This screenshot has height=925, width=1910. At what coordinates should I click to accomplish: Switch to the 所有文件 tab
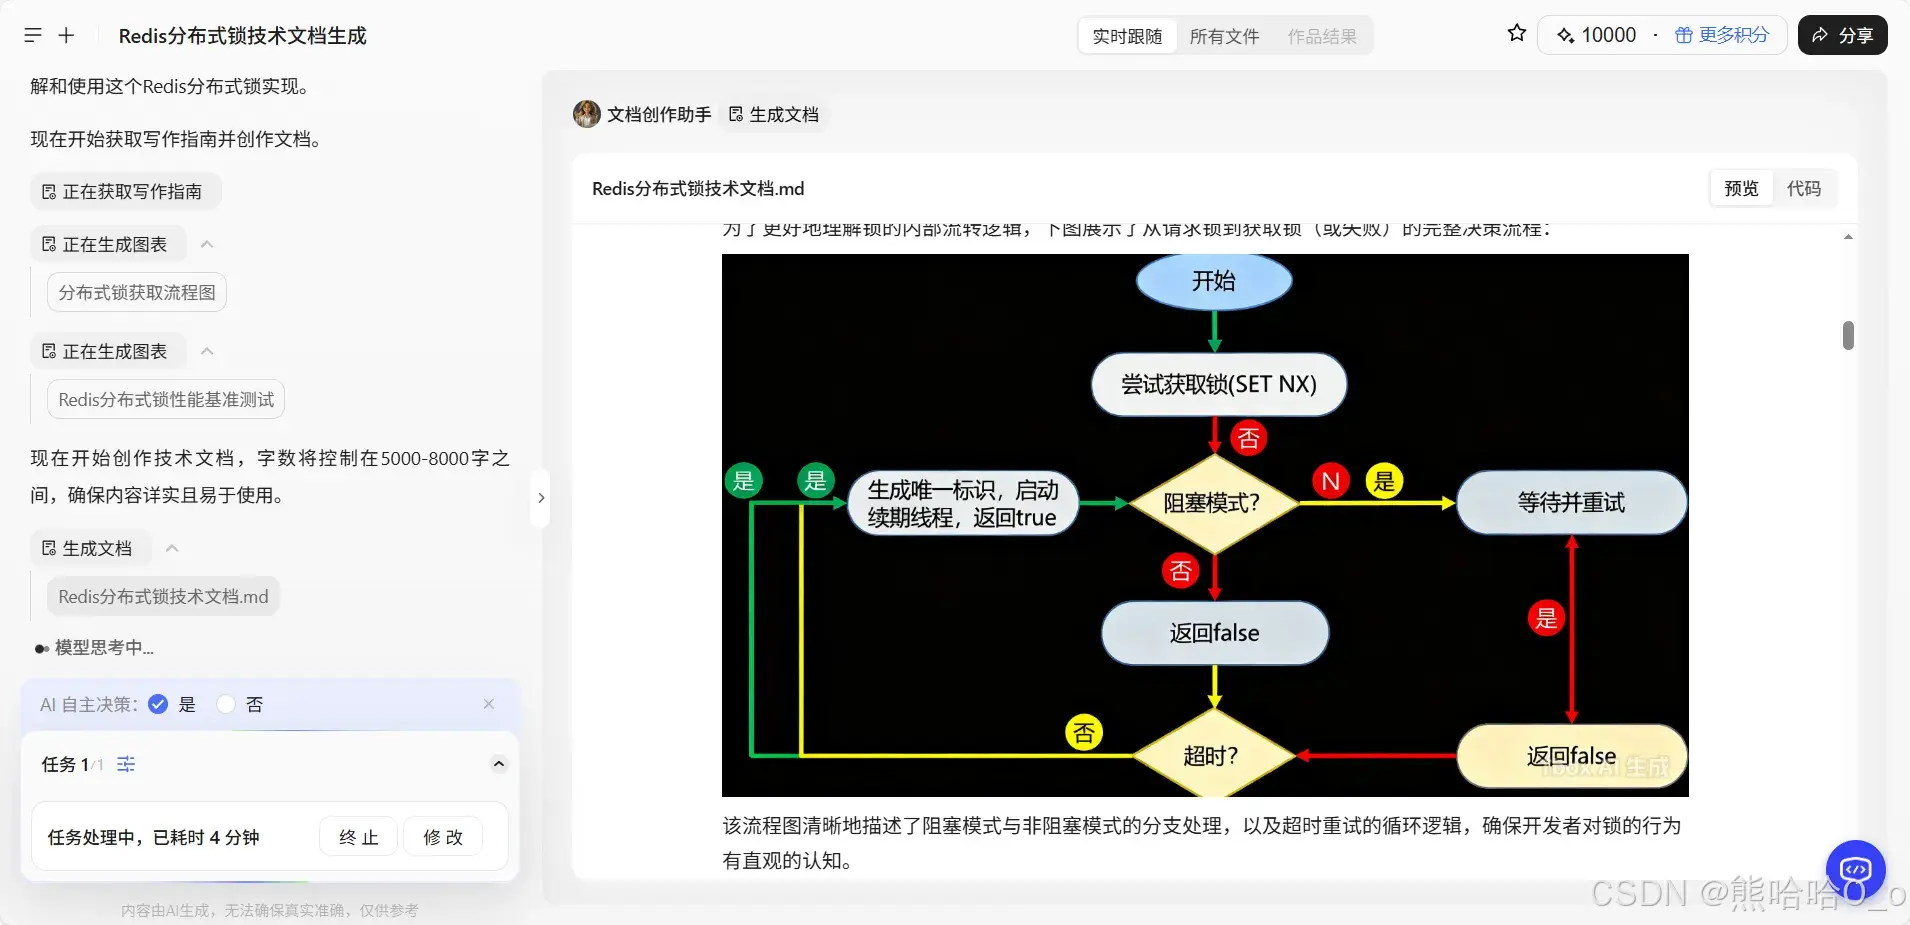pyautogui.click(x=1224, y=35)
